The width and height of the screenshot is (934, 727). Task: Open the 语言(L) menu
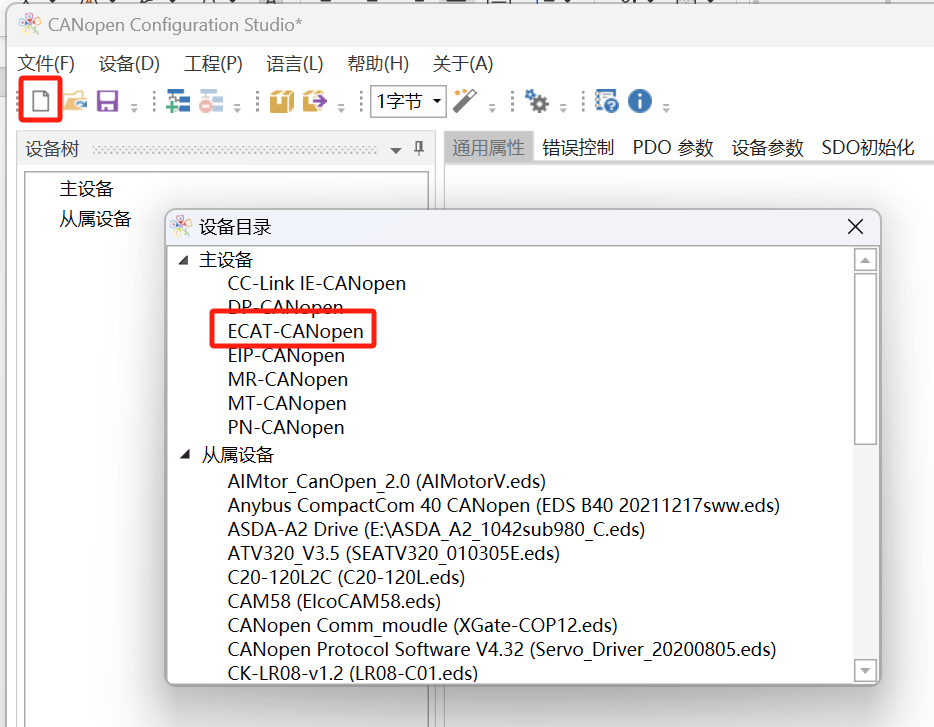coord(295,63)
